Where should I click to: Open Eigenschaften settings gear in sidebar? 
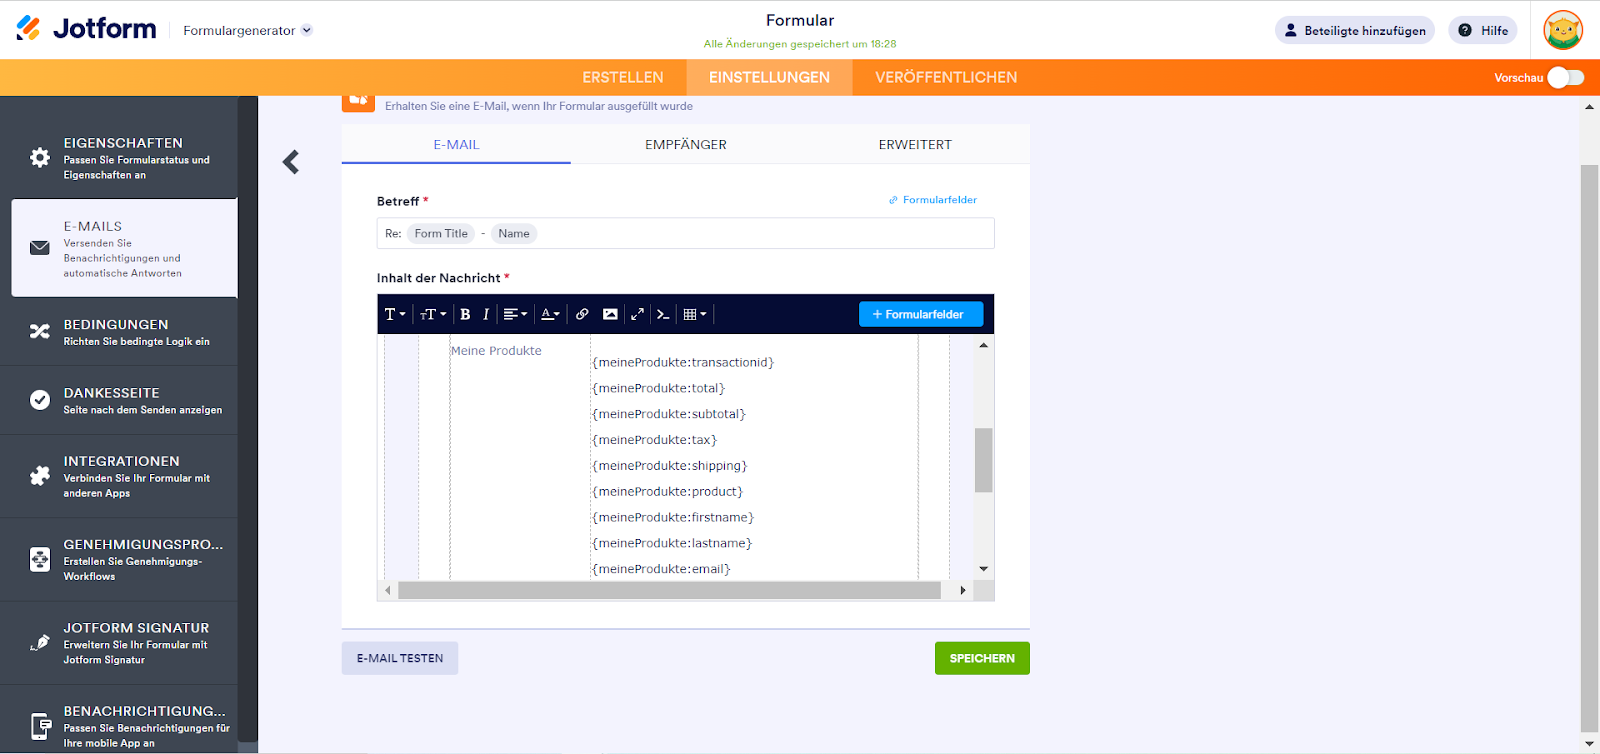pos(40,157)
